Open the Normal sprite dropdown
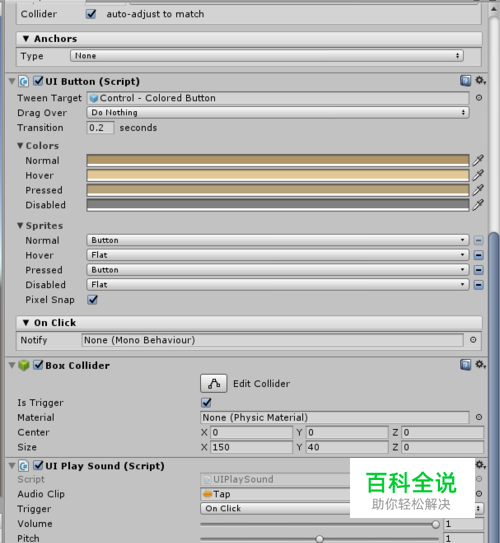Viewport: 500px width, 543px height. coord(278,240)
